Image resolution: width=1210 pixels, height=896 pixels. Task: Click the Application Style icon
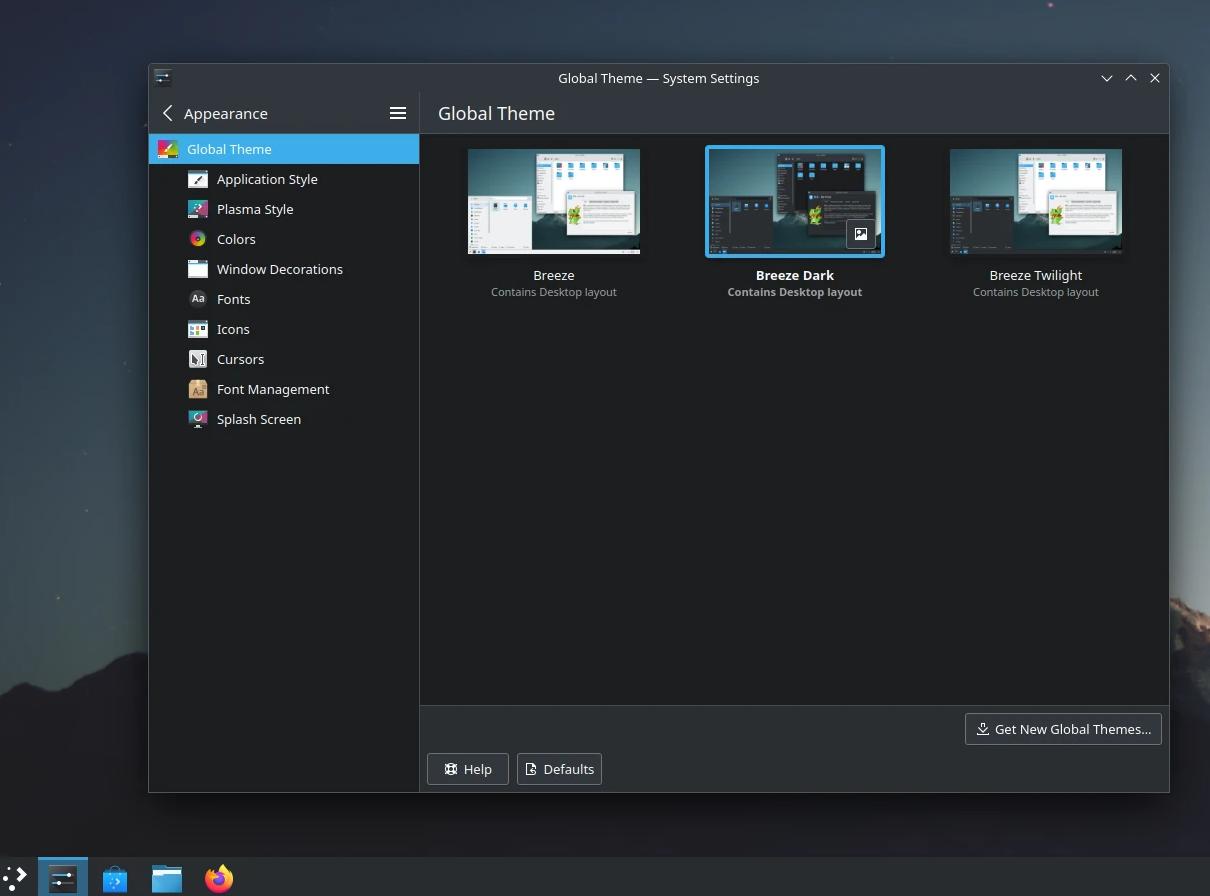(198, 179)
